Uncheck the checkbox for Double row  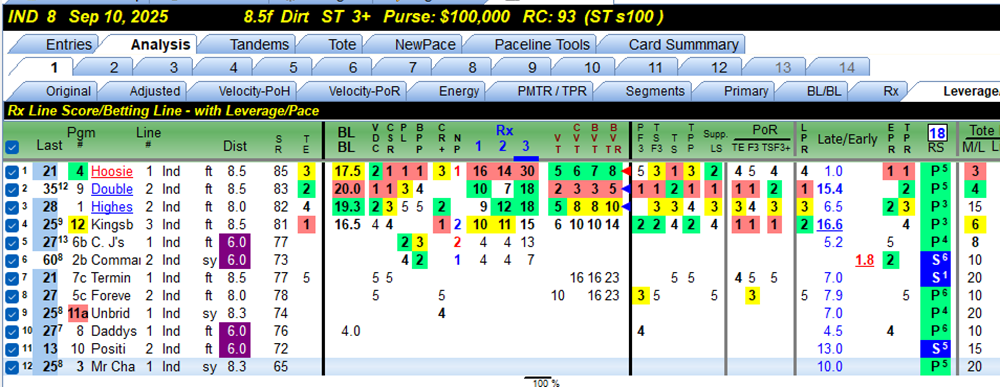point(11,190)
